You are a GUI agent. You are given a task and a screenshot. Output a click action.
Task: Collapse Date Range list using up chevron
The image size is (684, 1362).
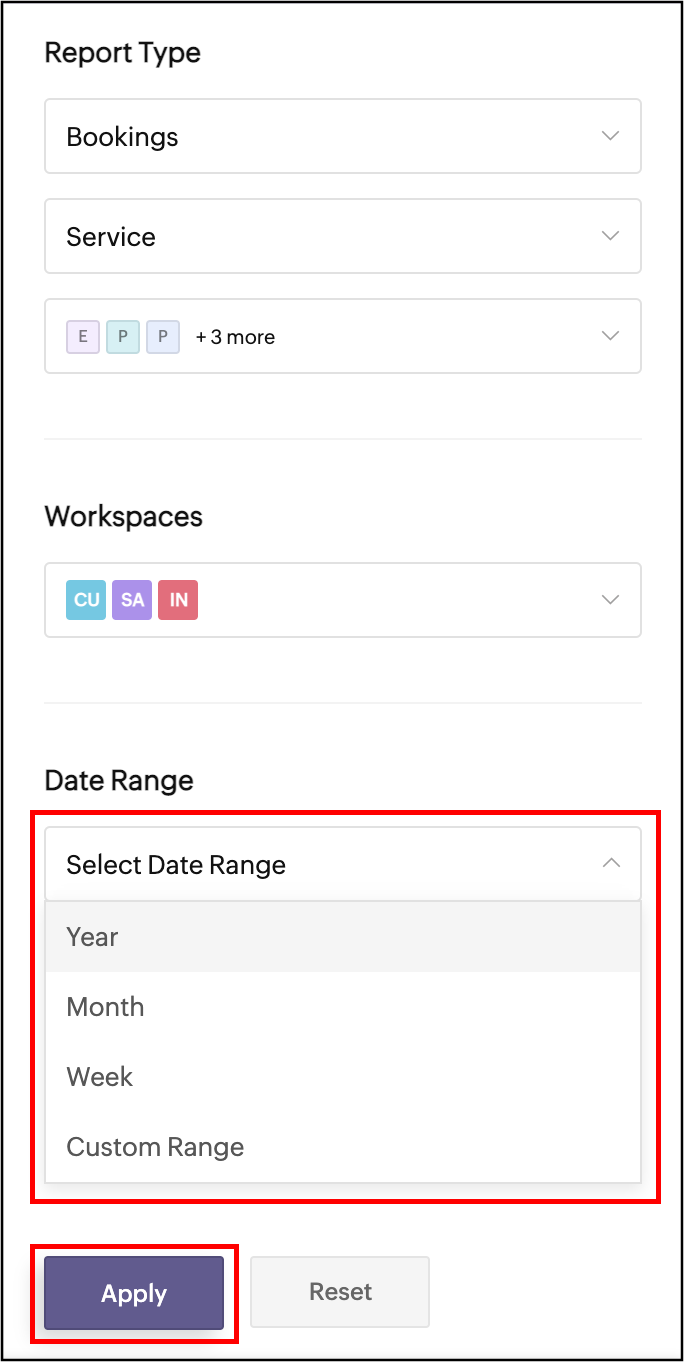[611, 864]
